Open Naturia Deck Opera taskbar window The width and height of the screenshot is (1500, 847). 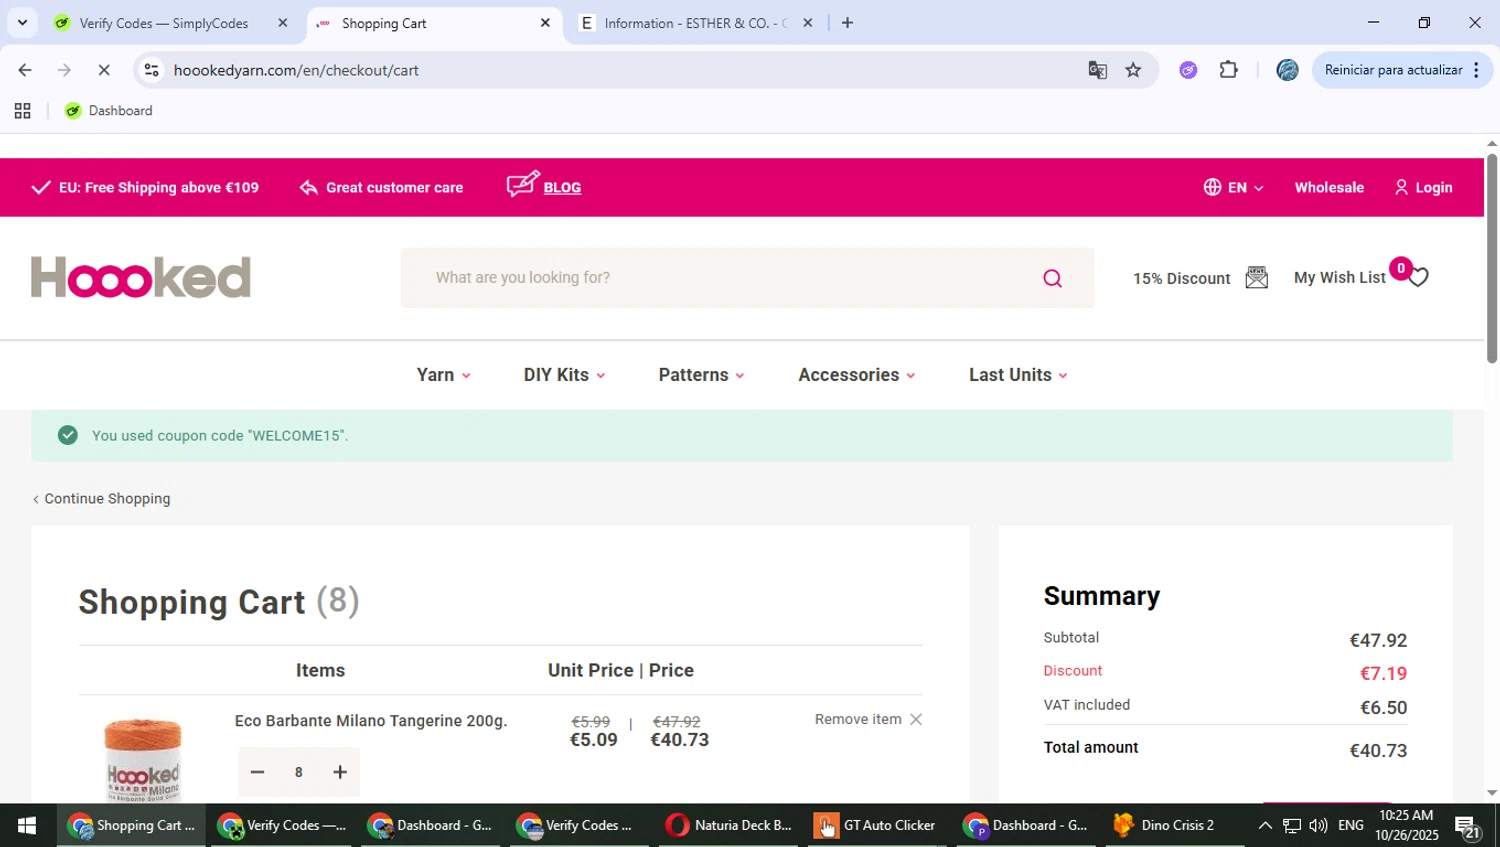point(729,825)
